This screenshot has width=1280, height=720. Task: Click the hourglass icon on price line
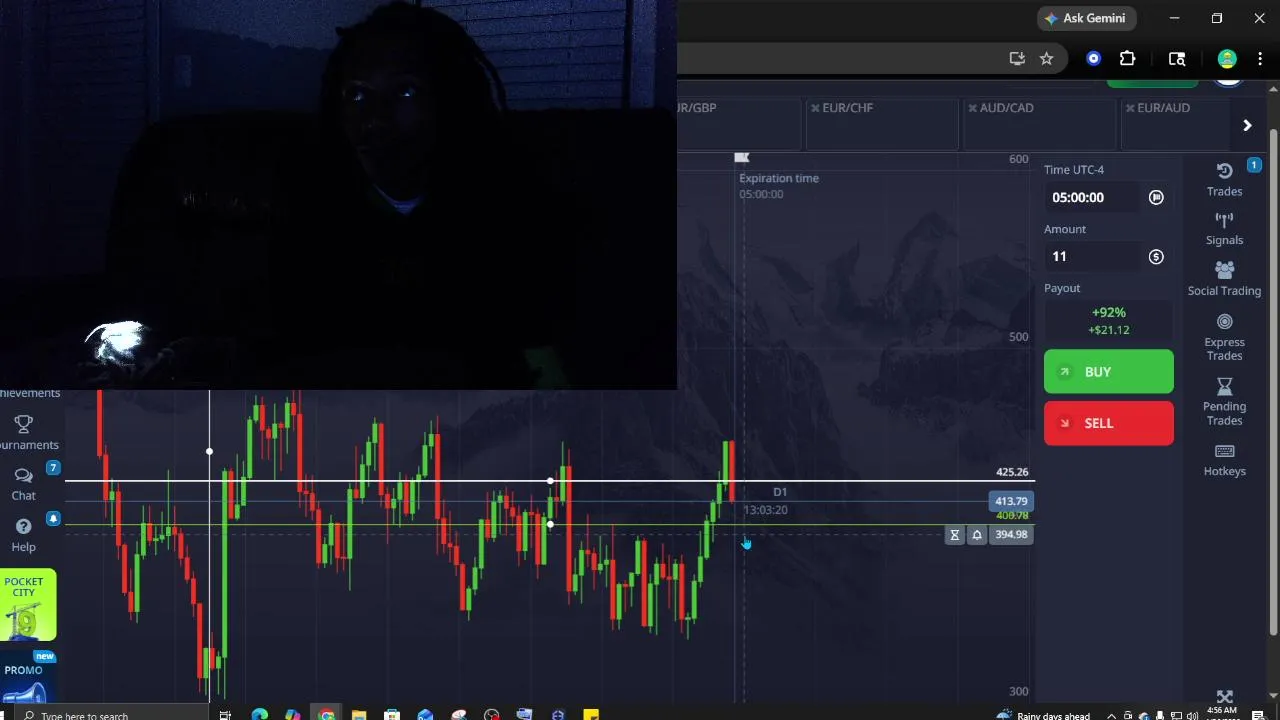point(955,535)
